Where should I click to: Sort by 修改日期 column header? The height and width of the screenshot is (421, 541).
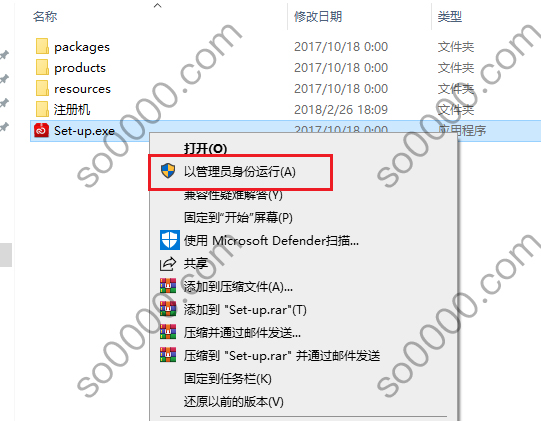click(x=318, y=16)
